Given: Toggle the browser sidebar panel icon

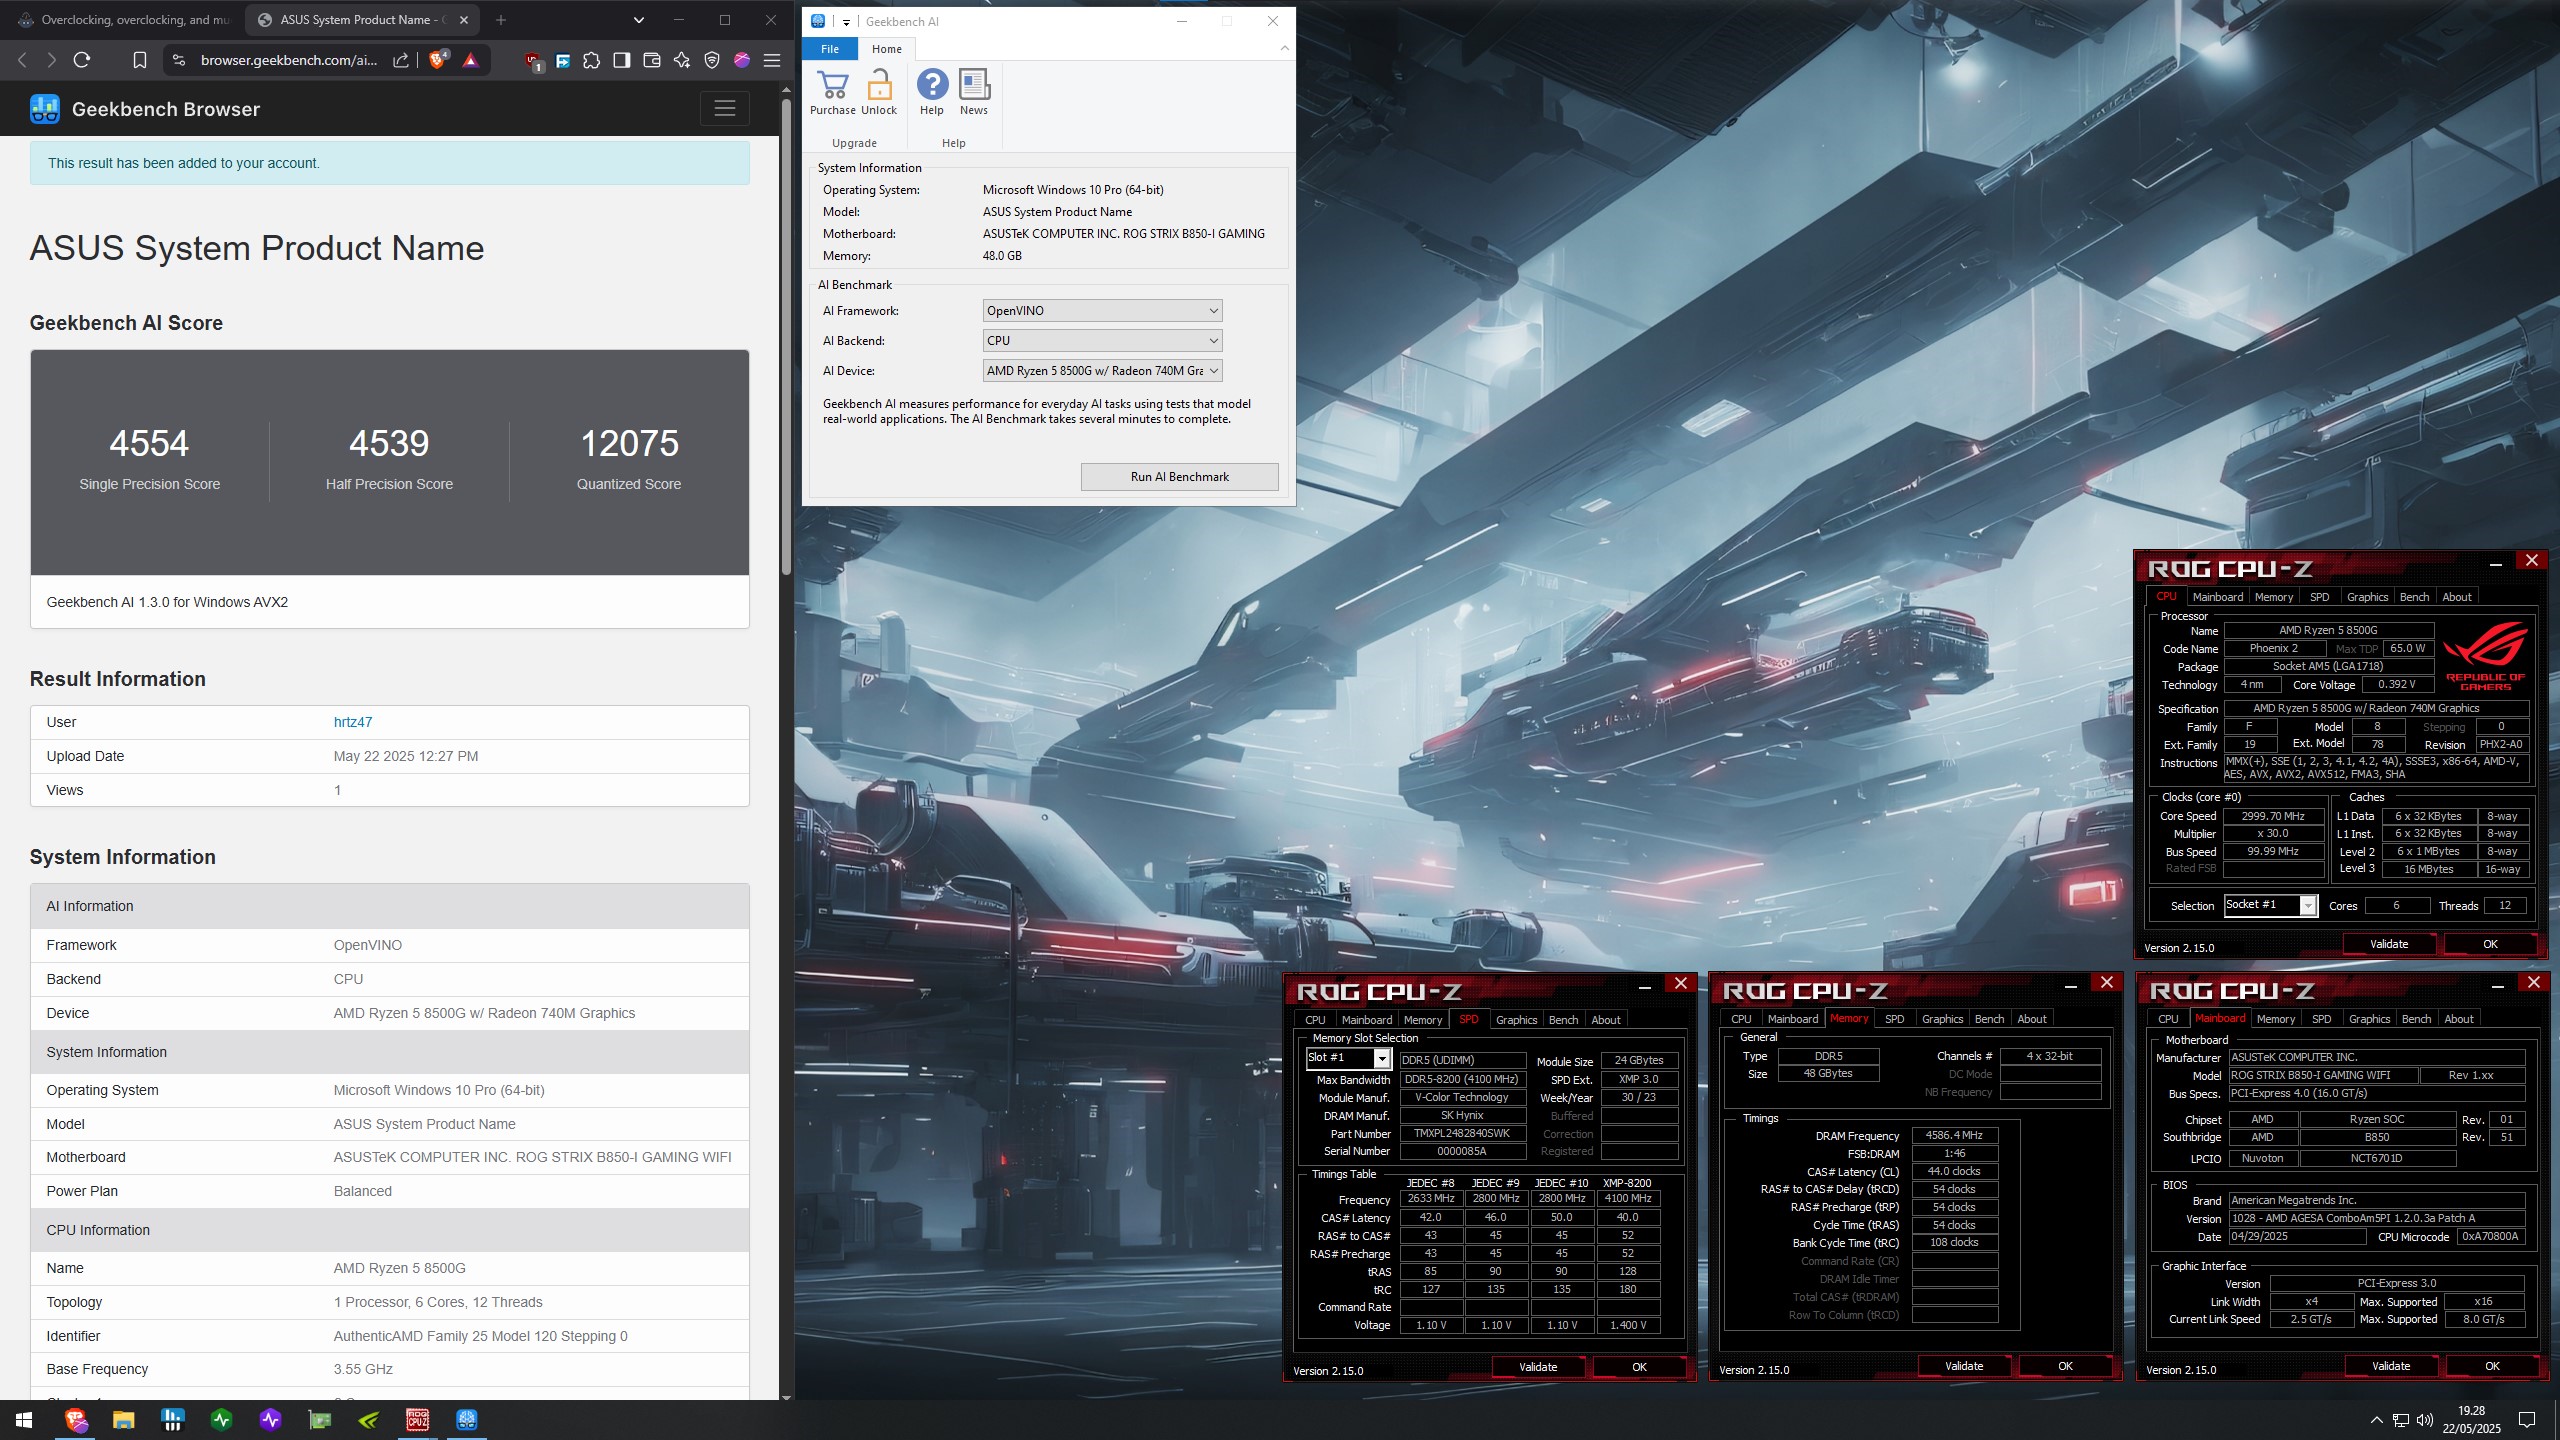Looking at the screenshot, I should [x=622, y=60].
